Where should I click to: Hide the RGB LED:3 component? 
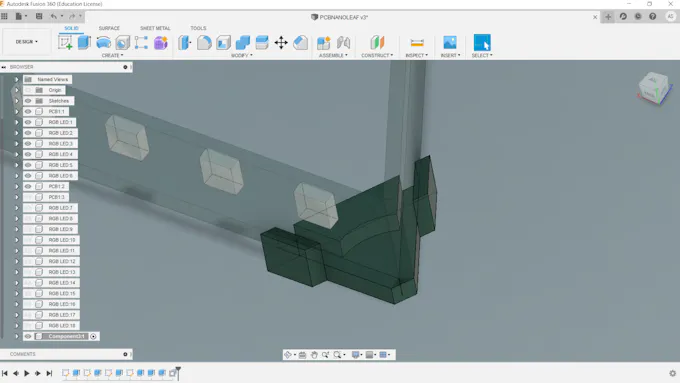(28, 144)
